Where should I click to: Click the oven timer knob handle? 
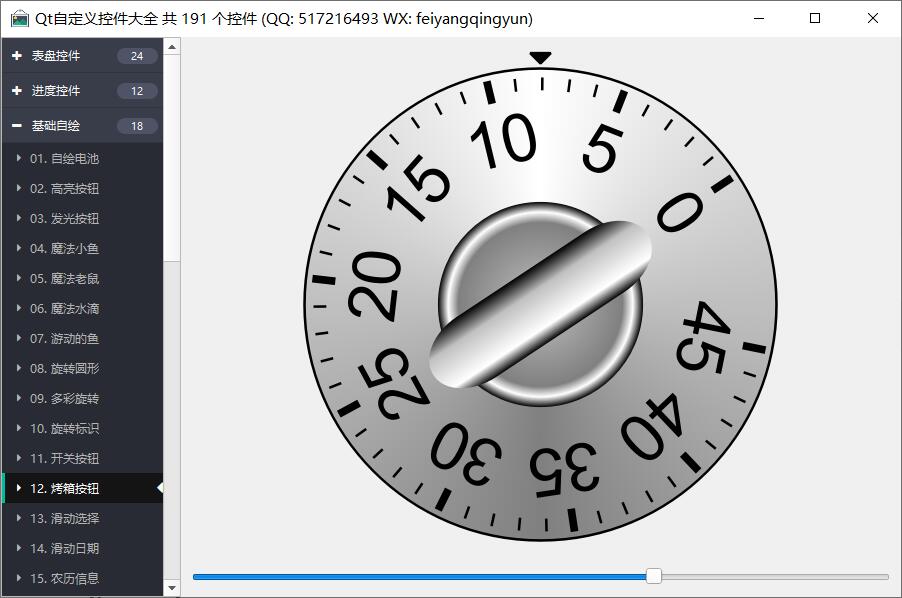click(x=540, y=304)
